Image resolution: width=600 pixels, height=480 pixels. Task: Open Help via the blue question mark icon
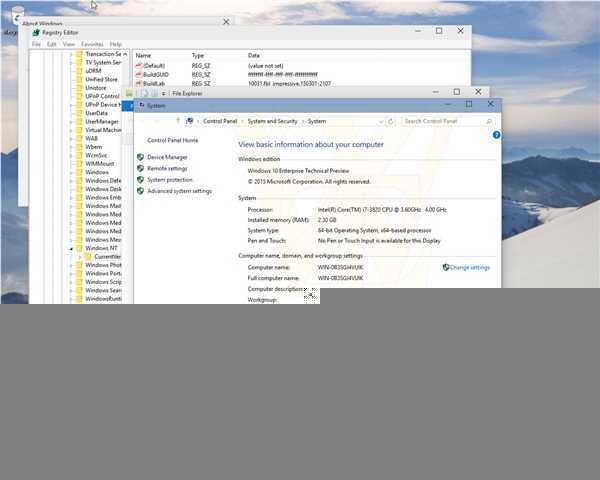496,135
